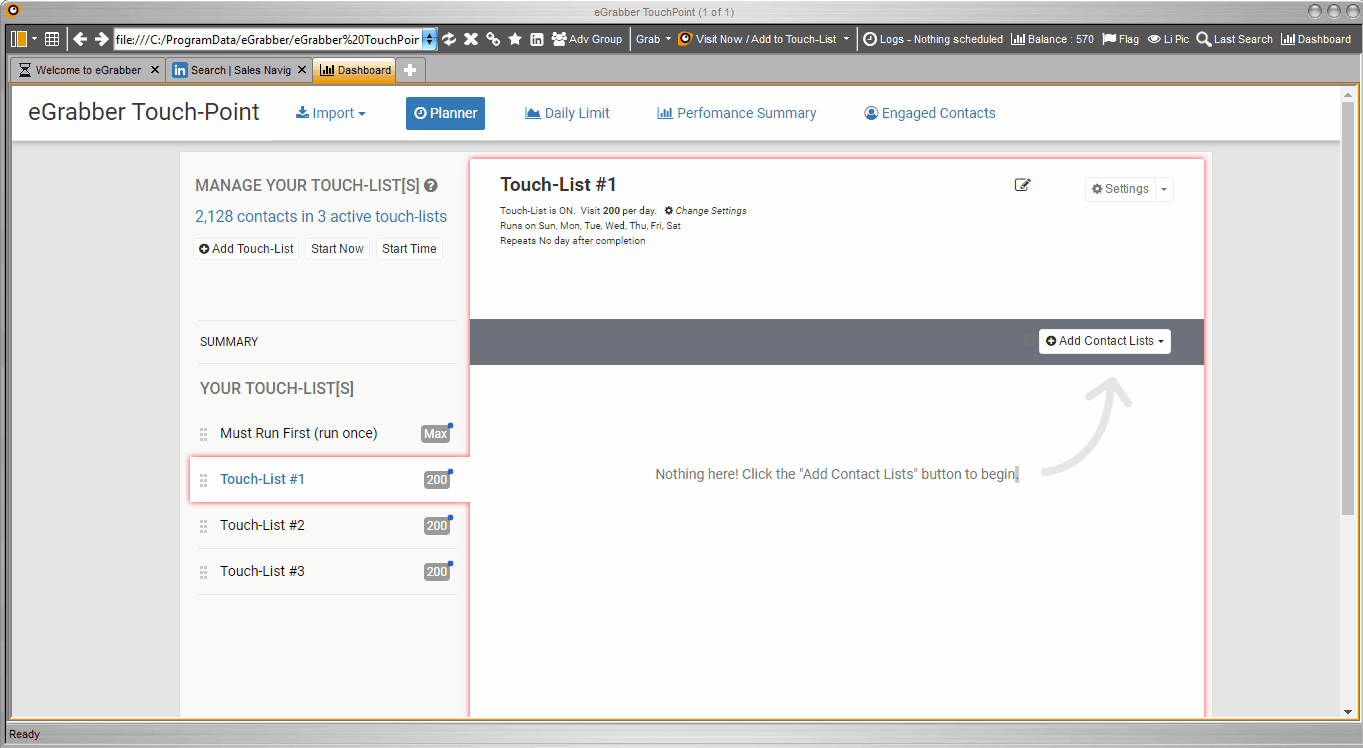Stop loading with the X icon
This screenshot has height=748, width=1363.
point(471,39)
